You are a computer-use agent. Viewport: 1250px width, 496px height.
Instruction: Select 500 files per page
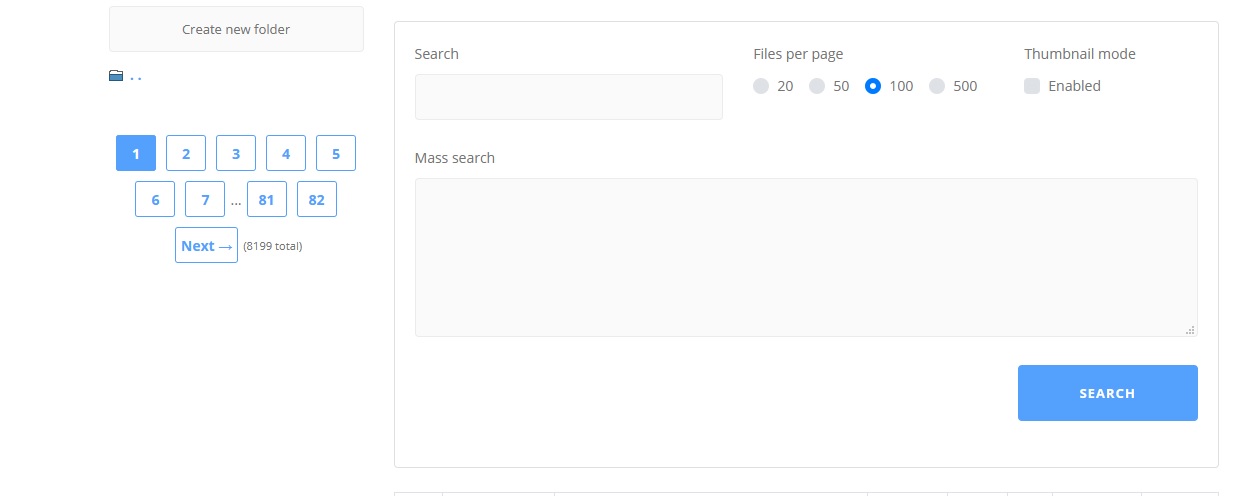[937, 86]
